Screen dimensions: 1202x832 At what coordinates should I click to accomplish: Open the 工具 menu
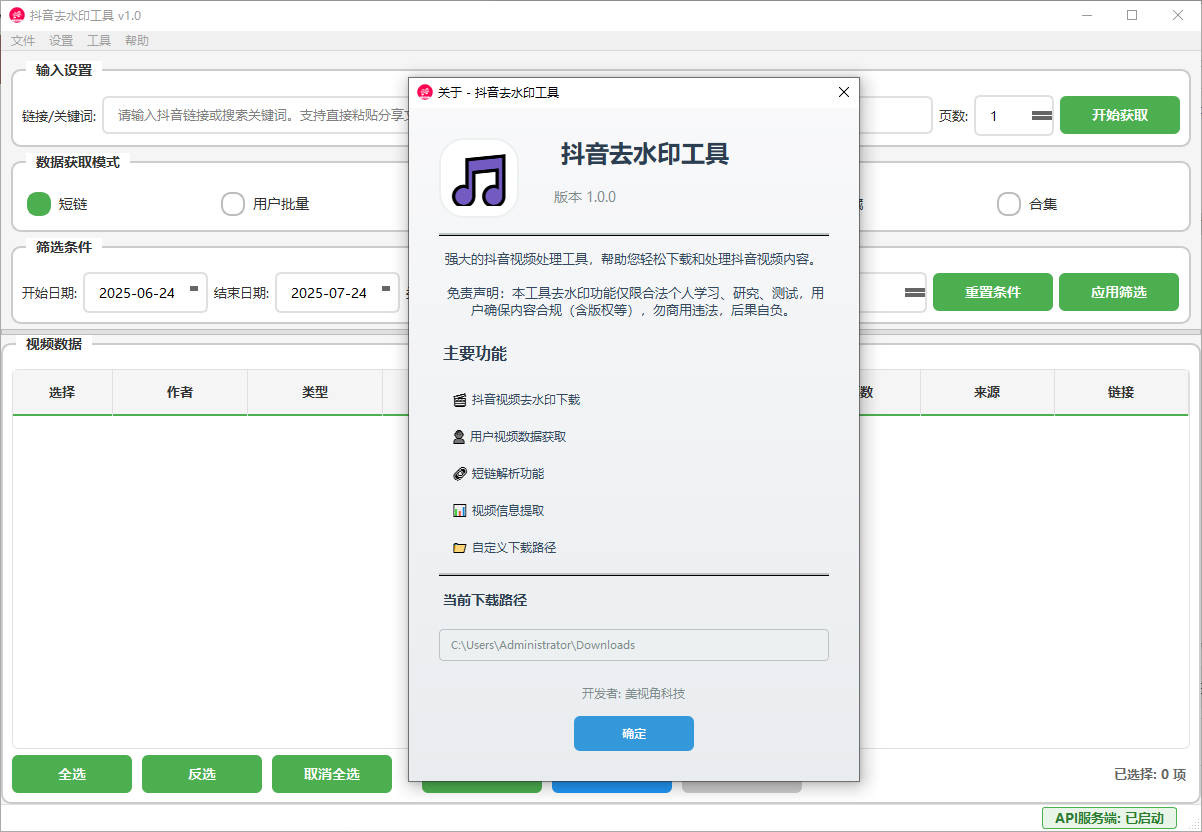click(99, 41)
